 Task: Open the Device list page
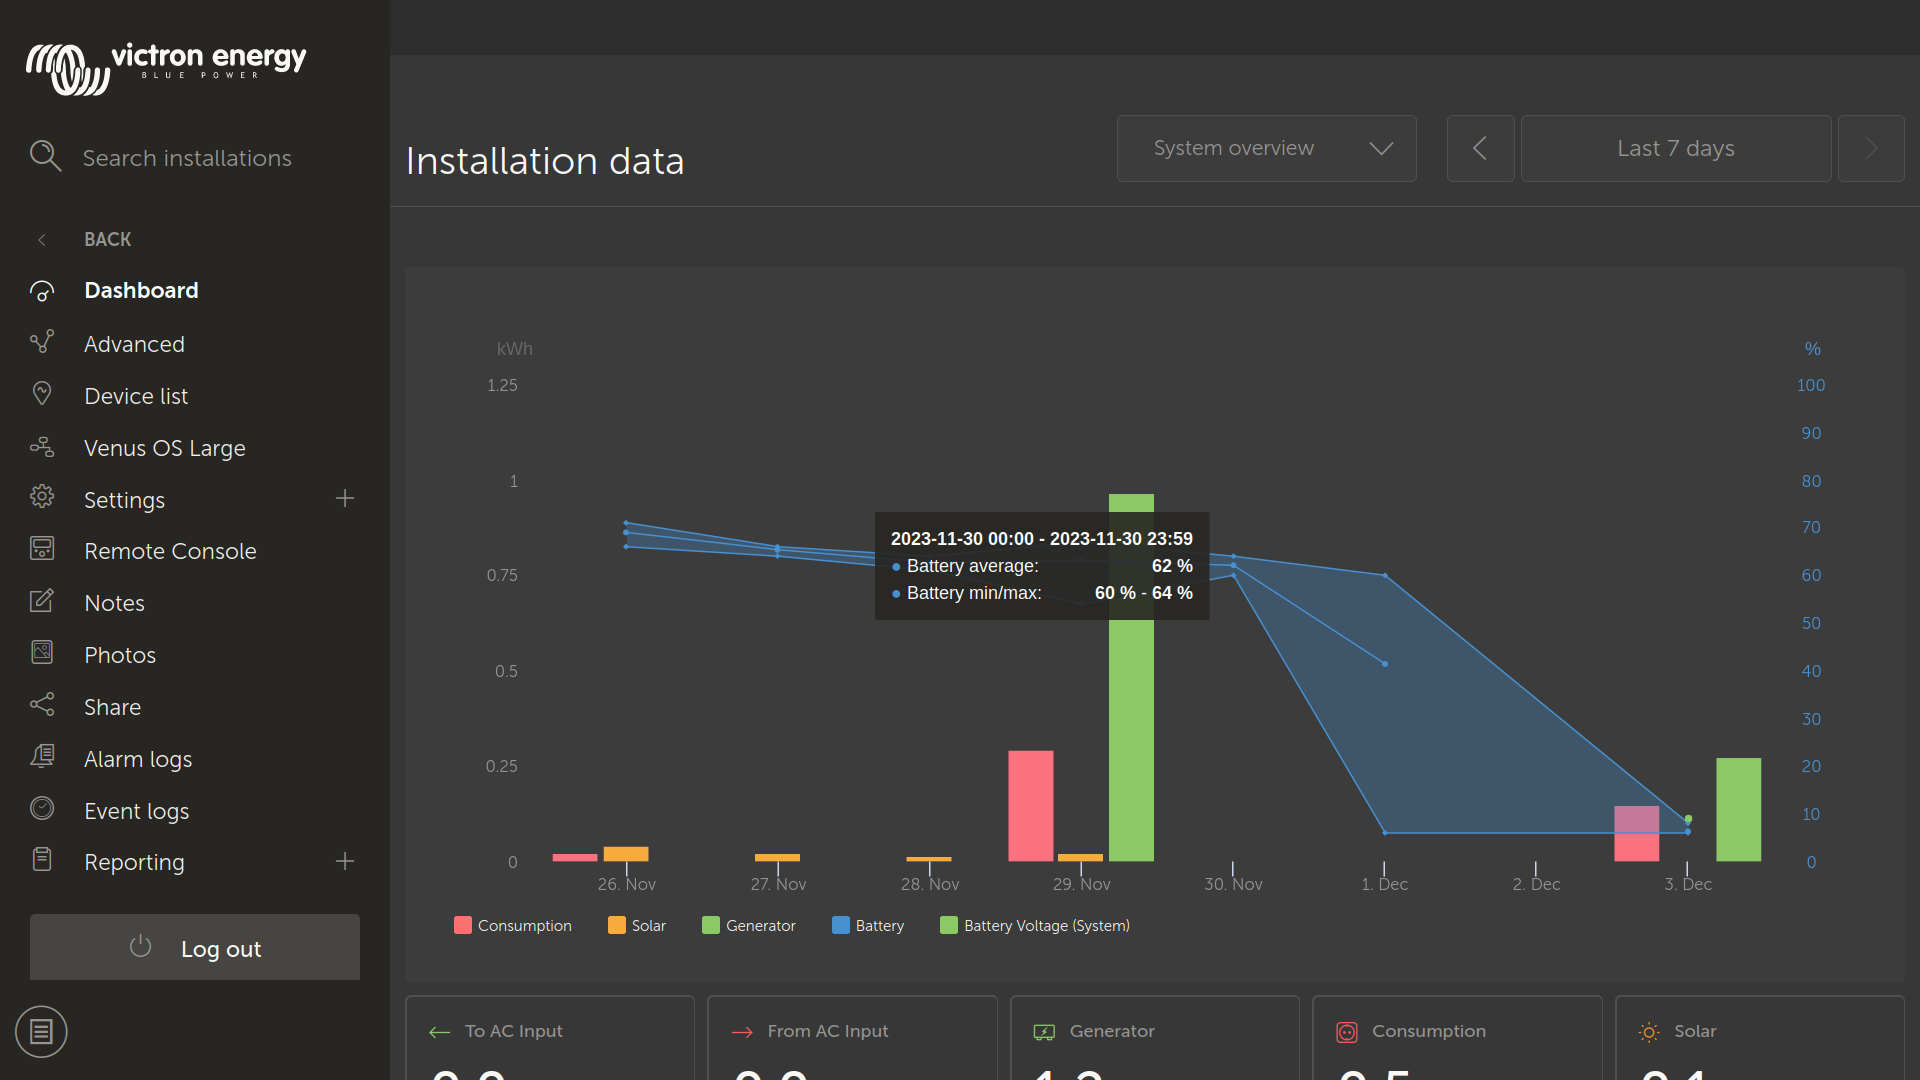coord(136,396)
